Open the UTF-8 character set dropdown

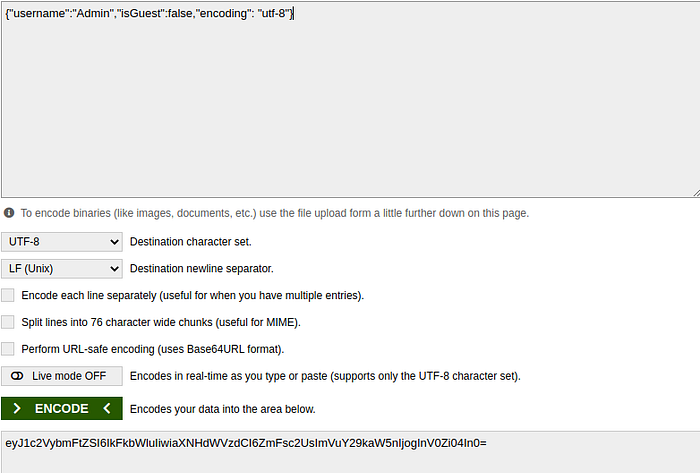pyautogui.click(x=62, y=242)
